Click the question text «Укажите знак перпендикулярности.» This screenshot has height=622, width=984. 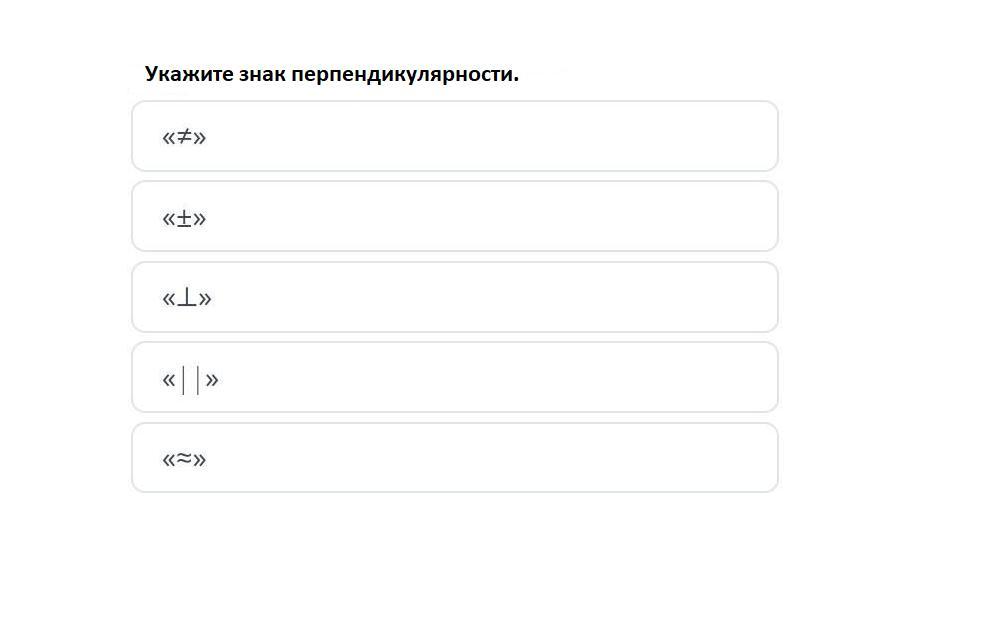332,74
